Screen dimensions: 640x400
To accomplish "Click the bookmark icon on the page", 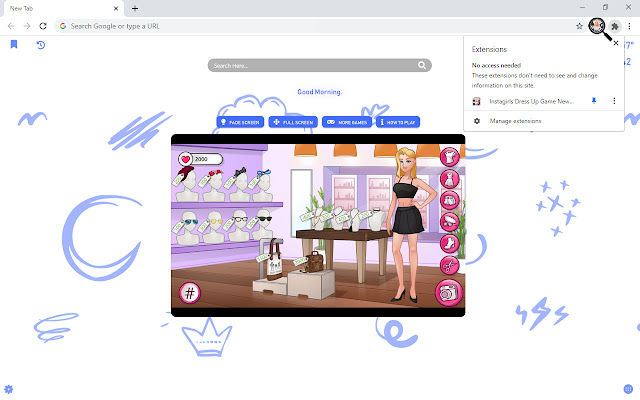I will (13, 44).
